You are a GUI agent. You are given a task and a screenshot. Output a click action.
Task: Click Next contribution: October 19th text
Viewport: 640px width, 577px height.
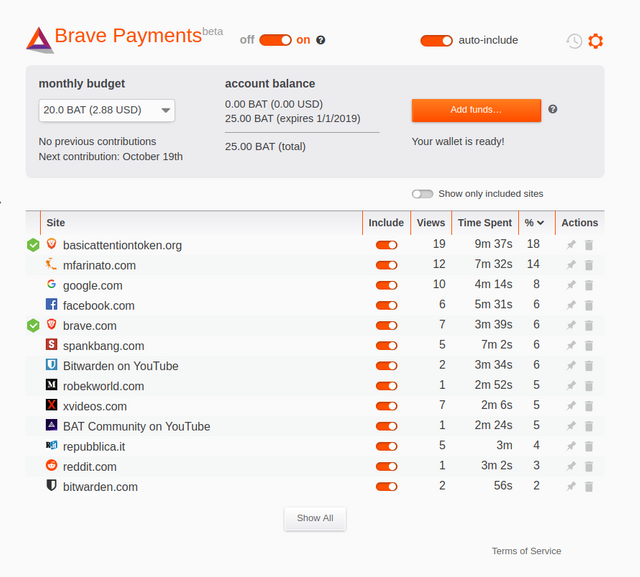coord(111,157)
